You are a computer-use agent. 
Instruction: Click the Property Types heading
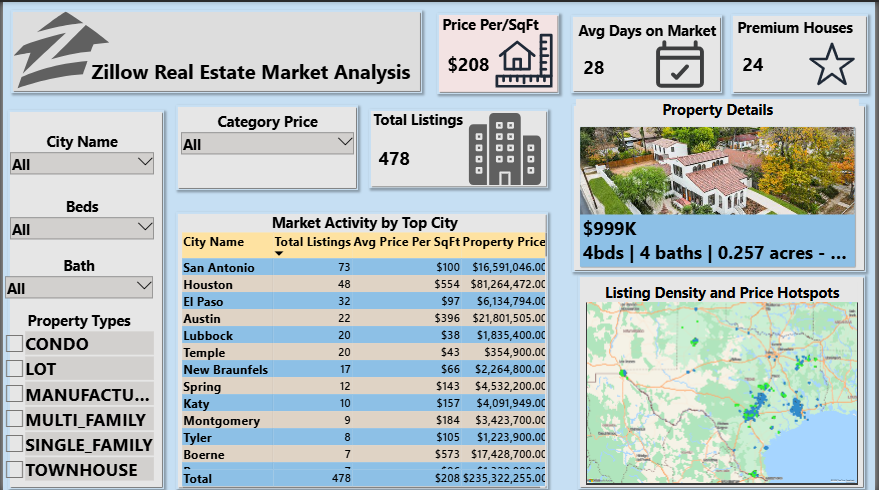pyautogui.click(x=79, y=321)
